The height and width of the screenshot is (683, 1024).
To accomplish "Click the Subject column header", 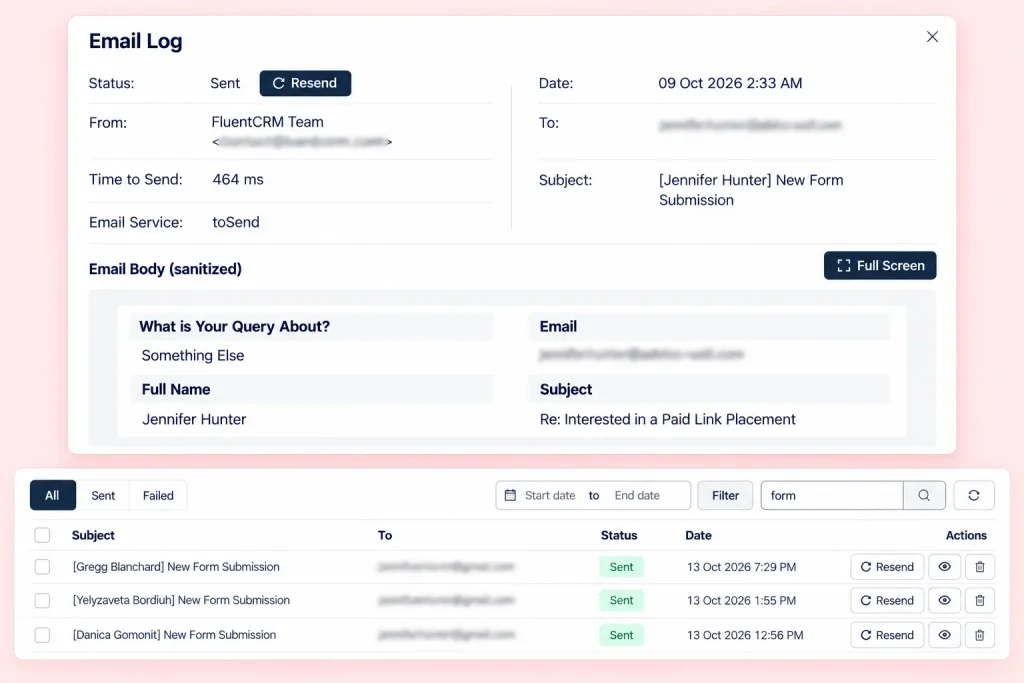I will pos(93,535).
